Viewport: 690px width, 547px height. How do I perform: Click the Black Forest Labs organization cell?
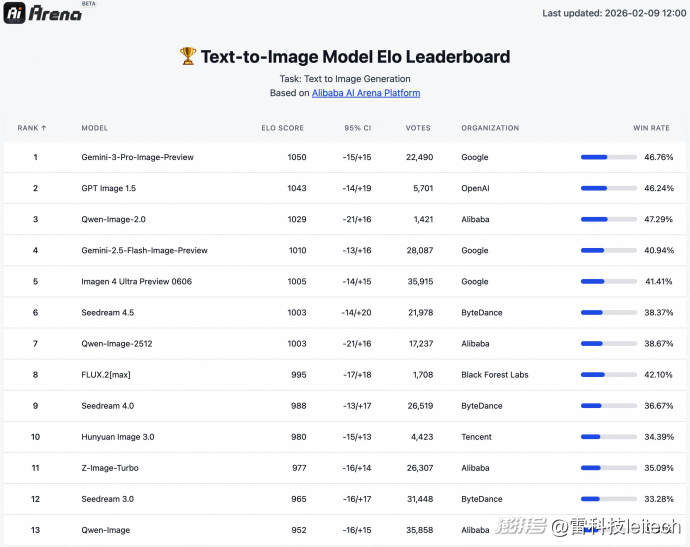click(494, 375)
